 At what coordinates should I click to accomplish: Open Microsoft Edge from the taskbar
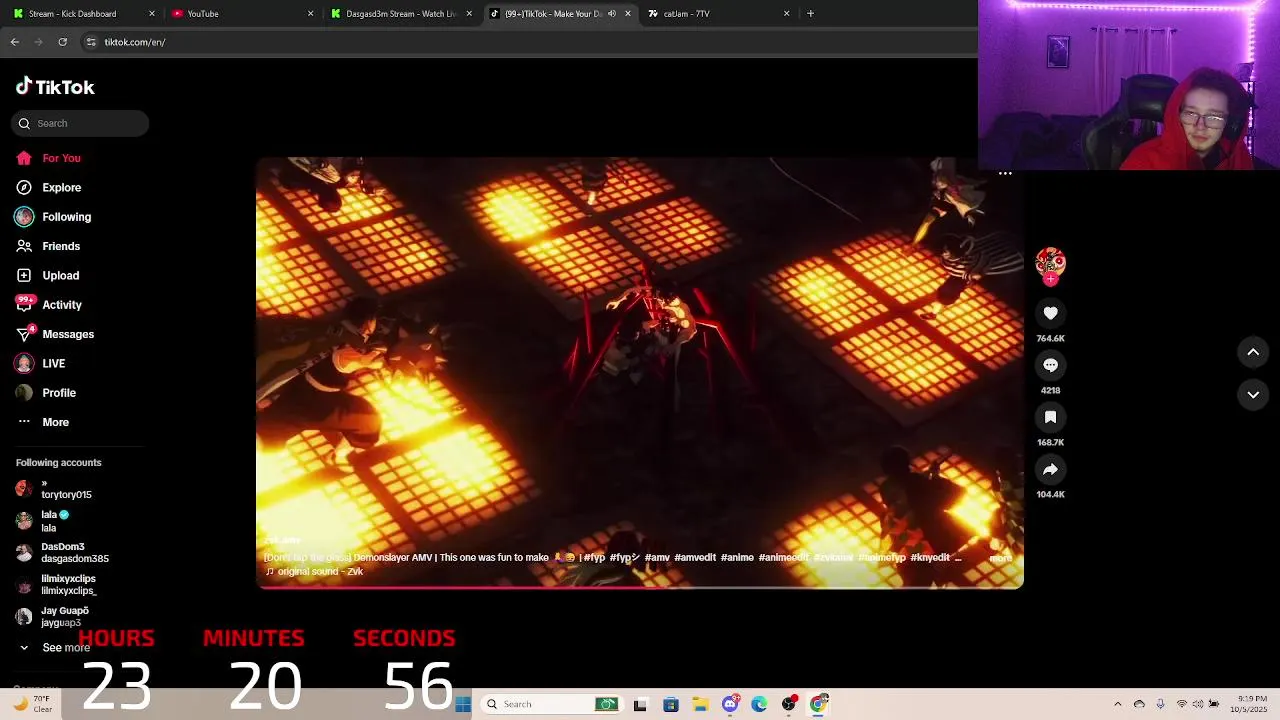(759, 704)
